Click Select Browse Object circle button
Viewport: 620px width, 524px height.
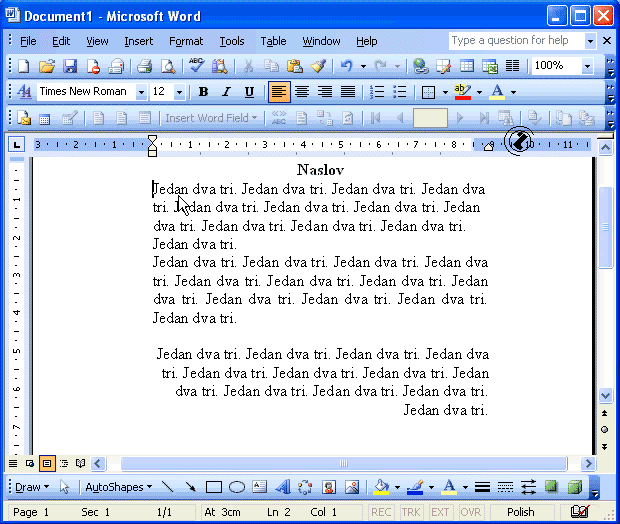tap(604, 429)
